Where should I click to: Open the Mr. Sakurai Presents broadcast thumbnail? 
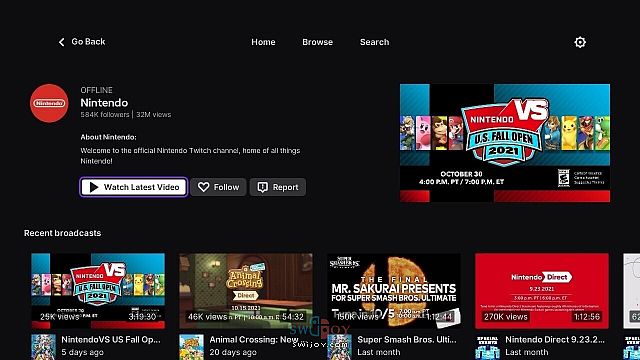(394, 291)
